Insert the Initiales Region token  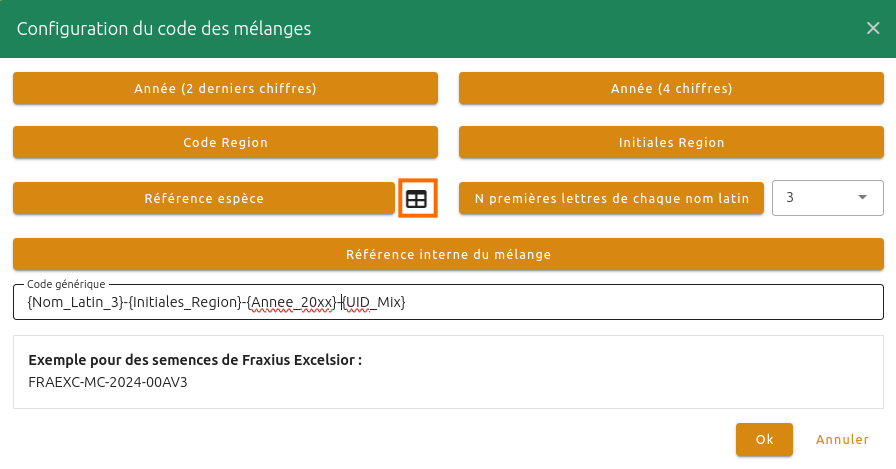[671, 143]
